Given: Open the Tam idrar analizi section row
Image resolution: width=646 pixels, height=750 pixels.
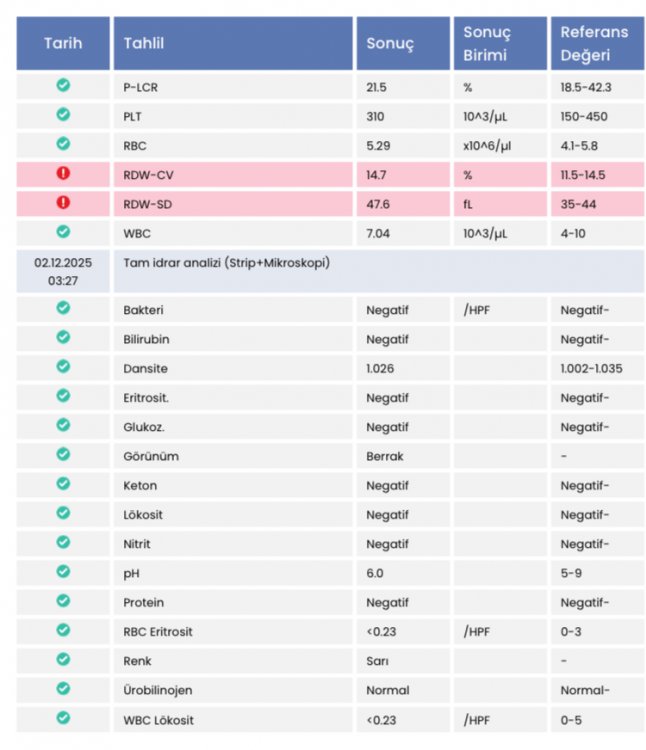Looking at the screenshot, I should pos(379,271).
